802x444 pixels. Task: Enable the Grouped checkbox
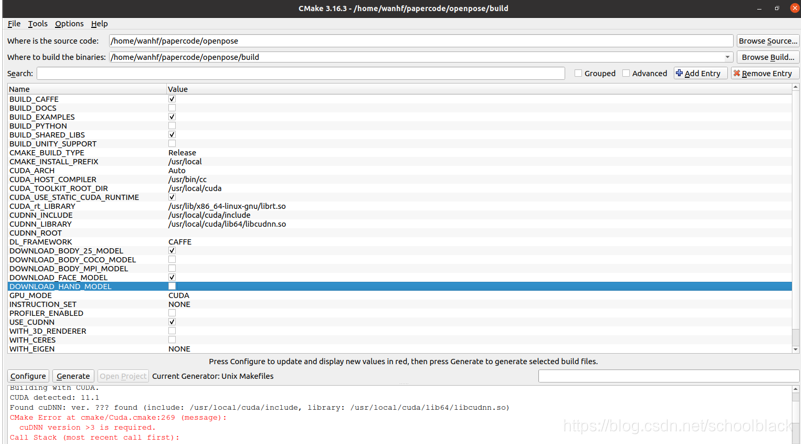coord(578,73)
